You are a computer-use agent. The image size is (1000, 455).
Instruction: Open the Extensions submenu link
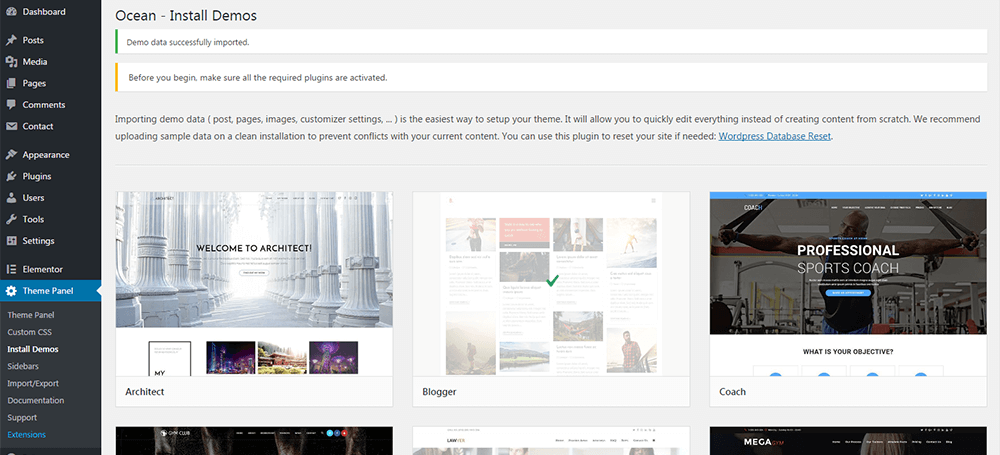click(x=26, y=435)
